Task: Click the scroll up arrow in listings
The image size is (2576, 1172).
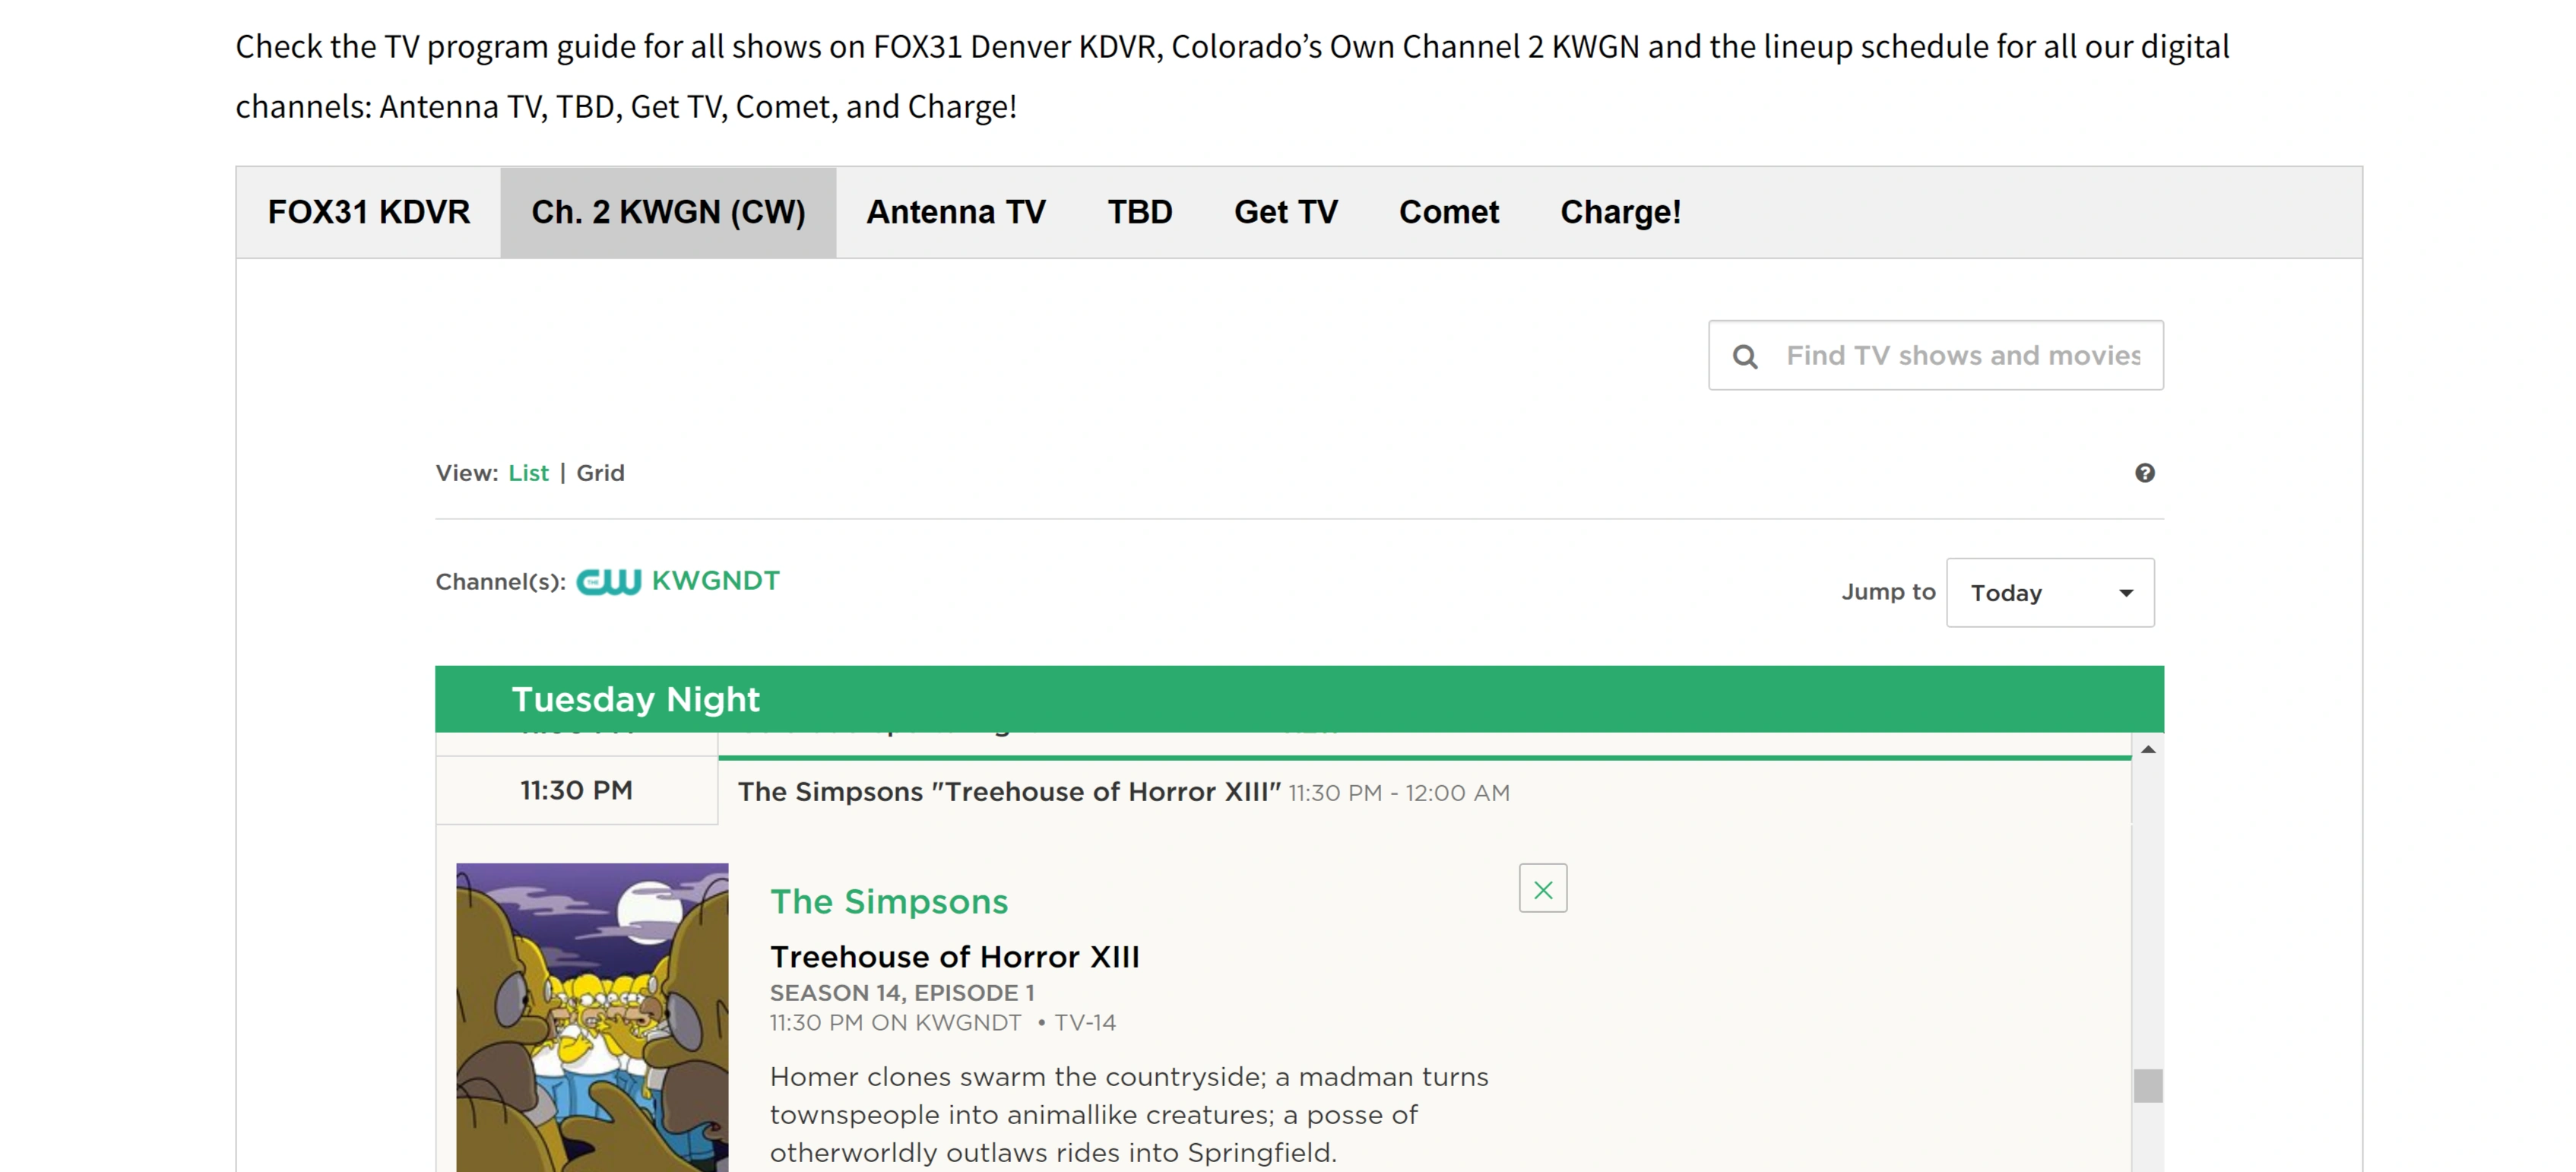Action: coord(2147,750)
